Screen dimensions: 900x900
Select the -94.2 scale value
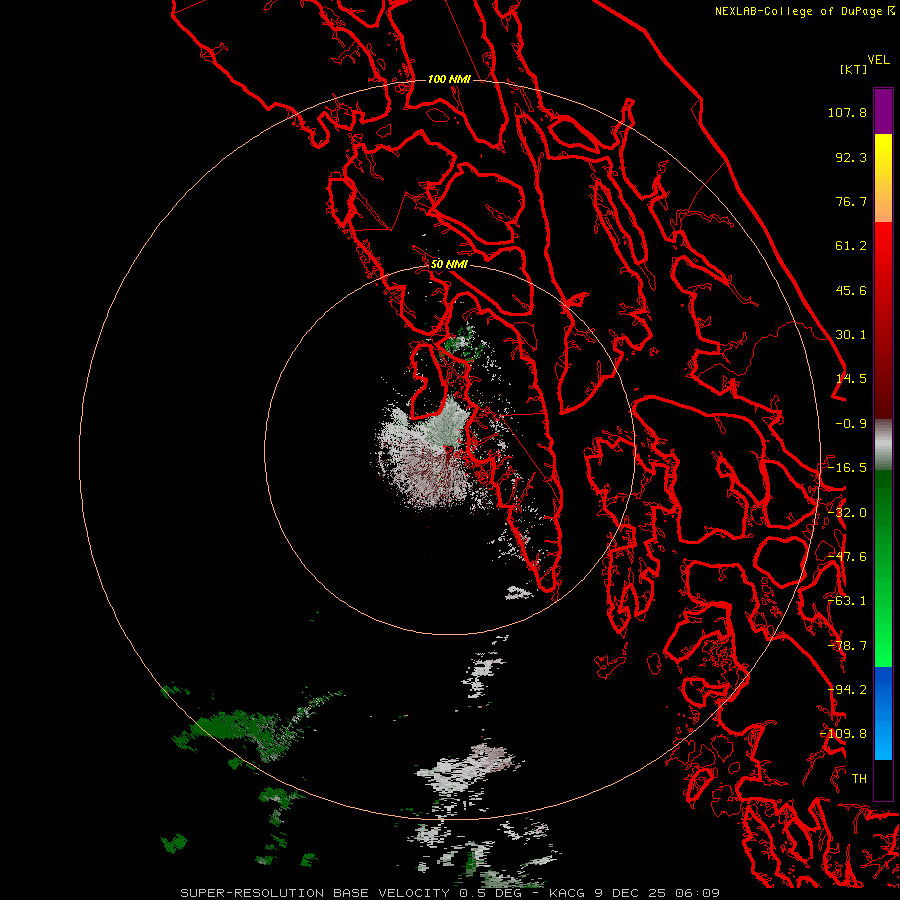tap(847, 690)
